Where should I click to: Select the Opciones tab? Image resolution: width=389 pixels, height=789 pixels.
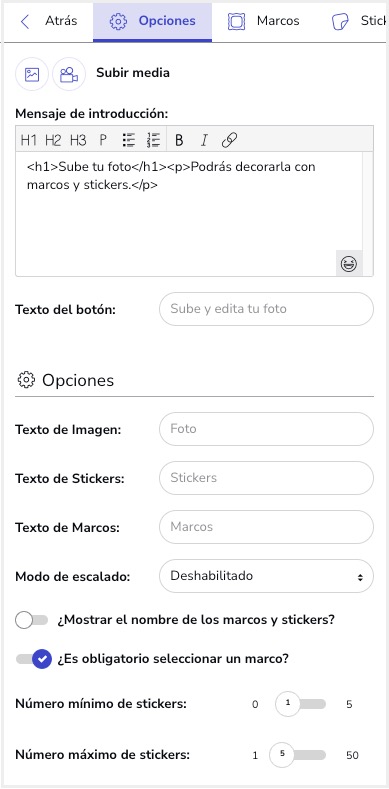tap(152, 21)
